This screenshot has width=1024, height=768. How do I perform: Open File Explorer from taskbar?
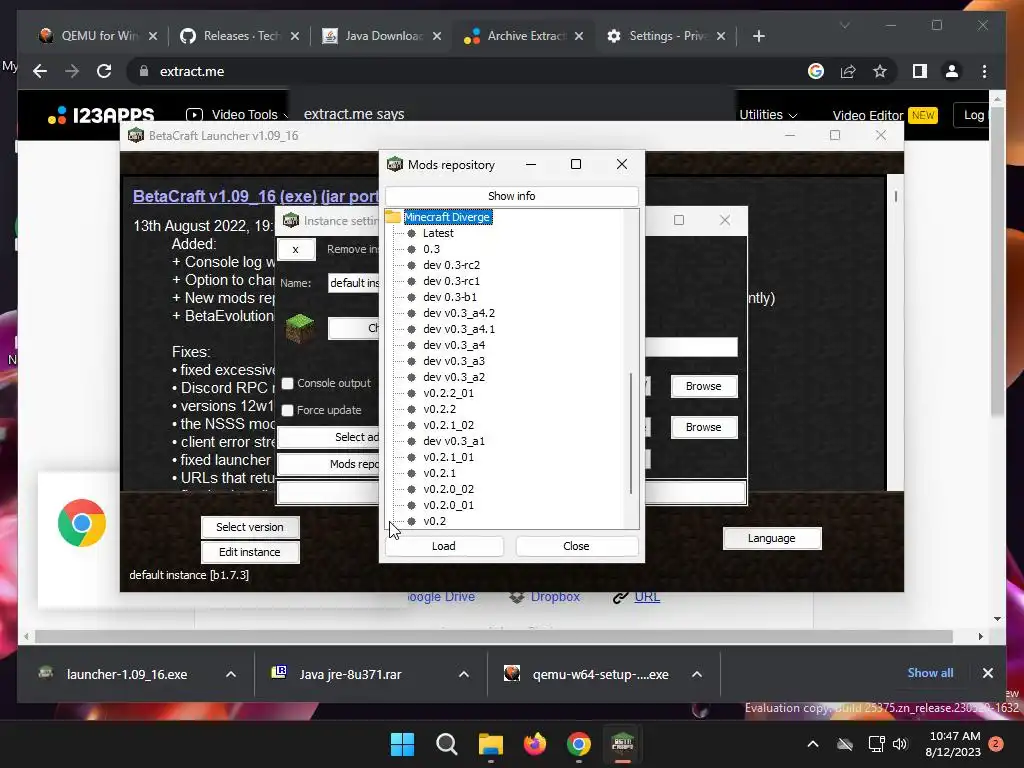point(490,744)
